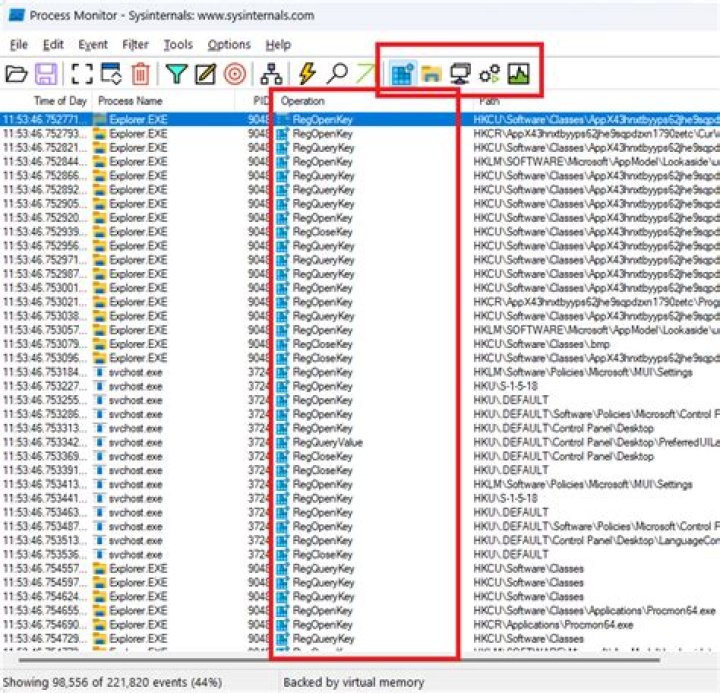
Task: Click the PID column header
Action: [253, 101]
